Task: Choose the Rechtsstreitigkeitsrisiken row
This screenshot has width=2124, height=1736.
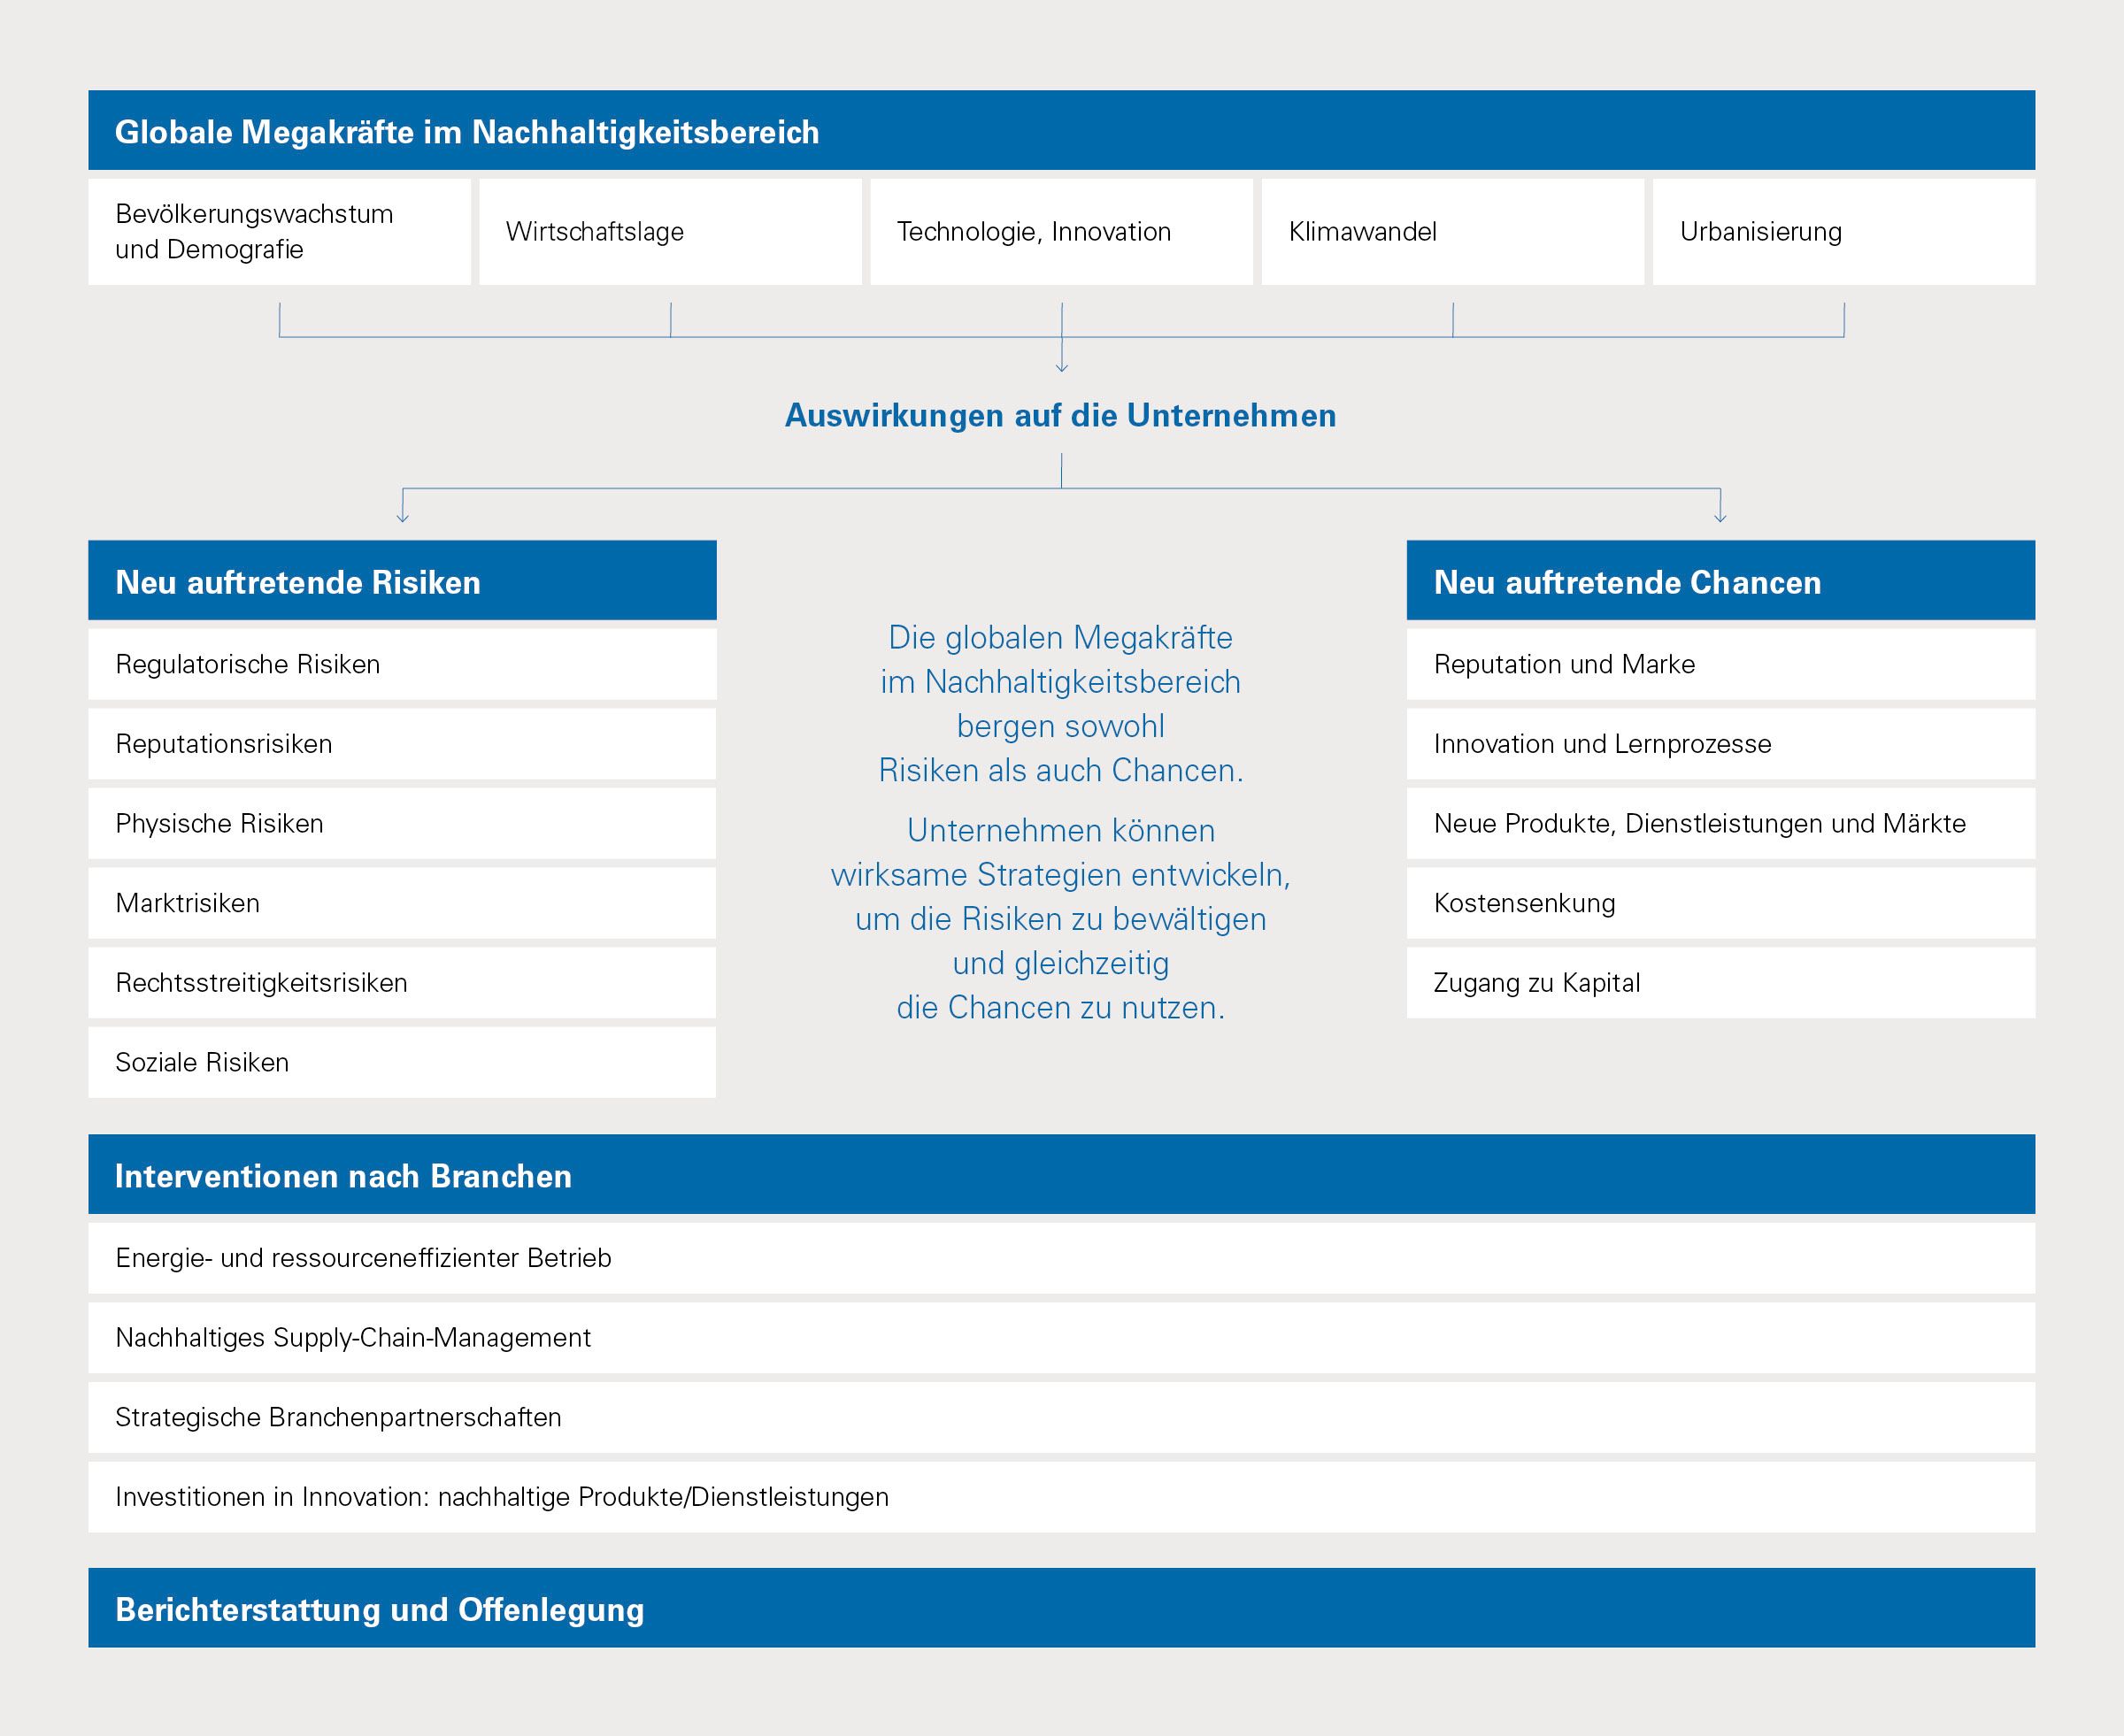Action: 402,983
